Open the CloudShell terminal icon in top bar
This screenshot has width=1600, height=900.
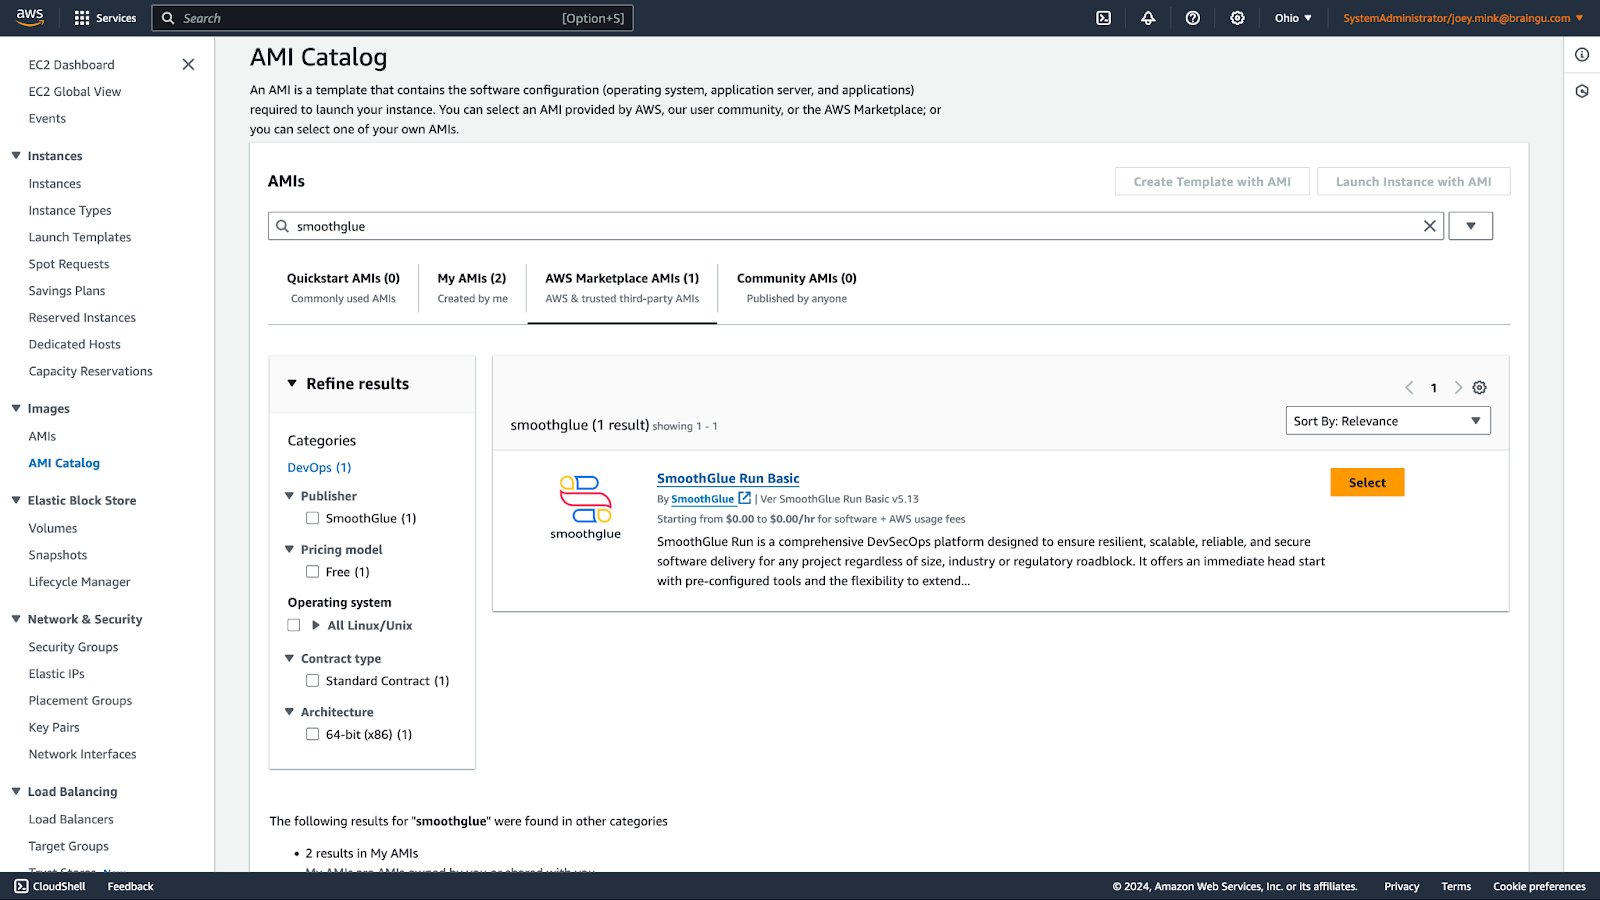tap(1103, 18)
